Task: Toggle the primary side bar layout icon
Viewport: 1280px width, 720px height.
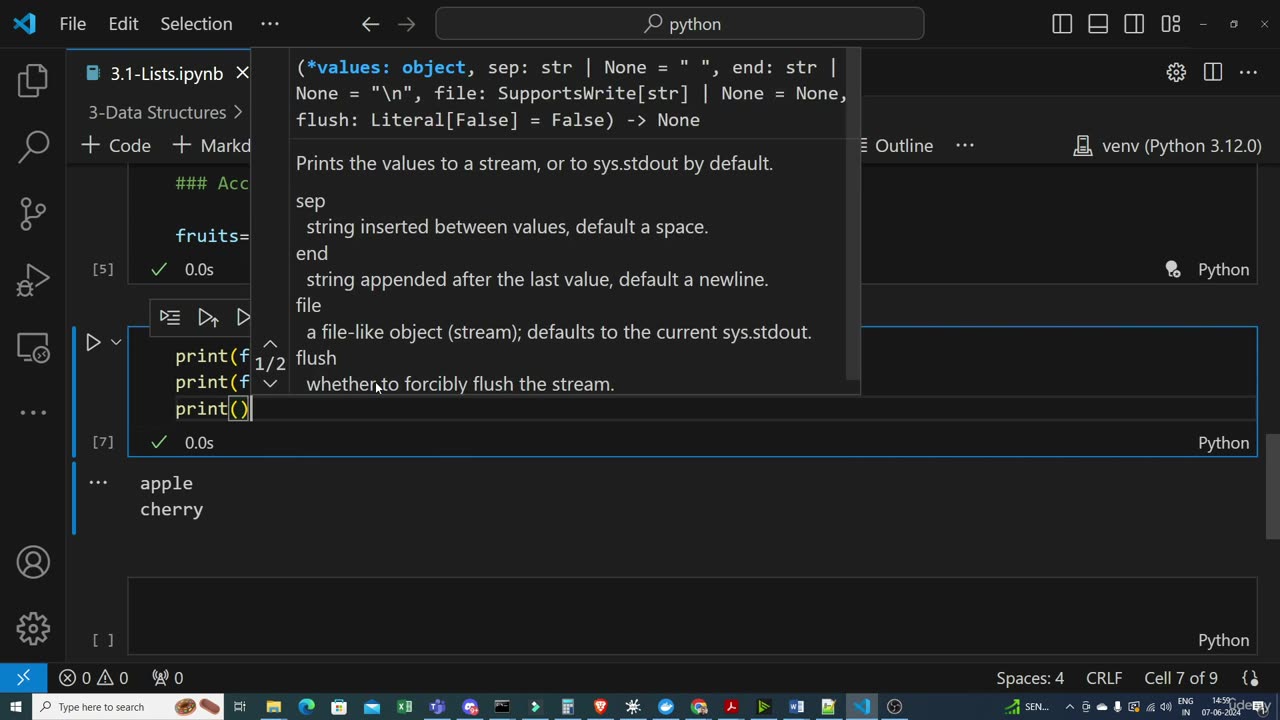Action: (x=1062, y=24)
